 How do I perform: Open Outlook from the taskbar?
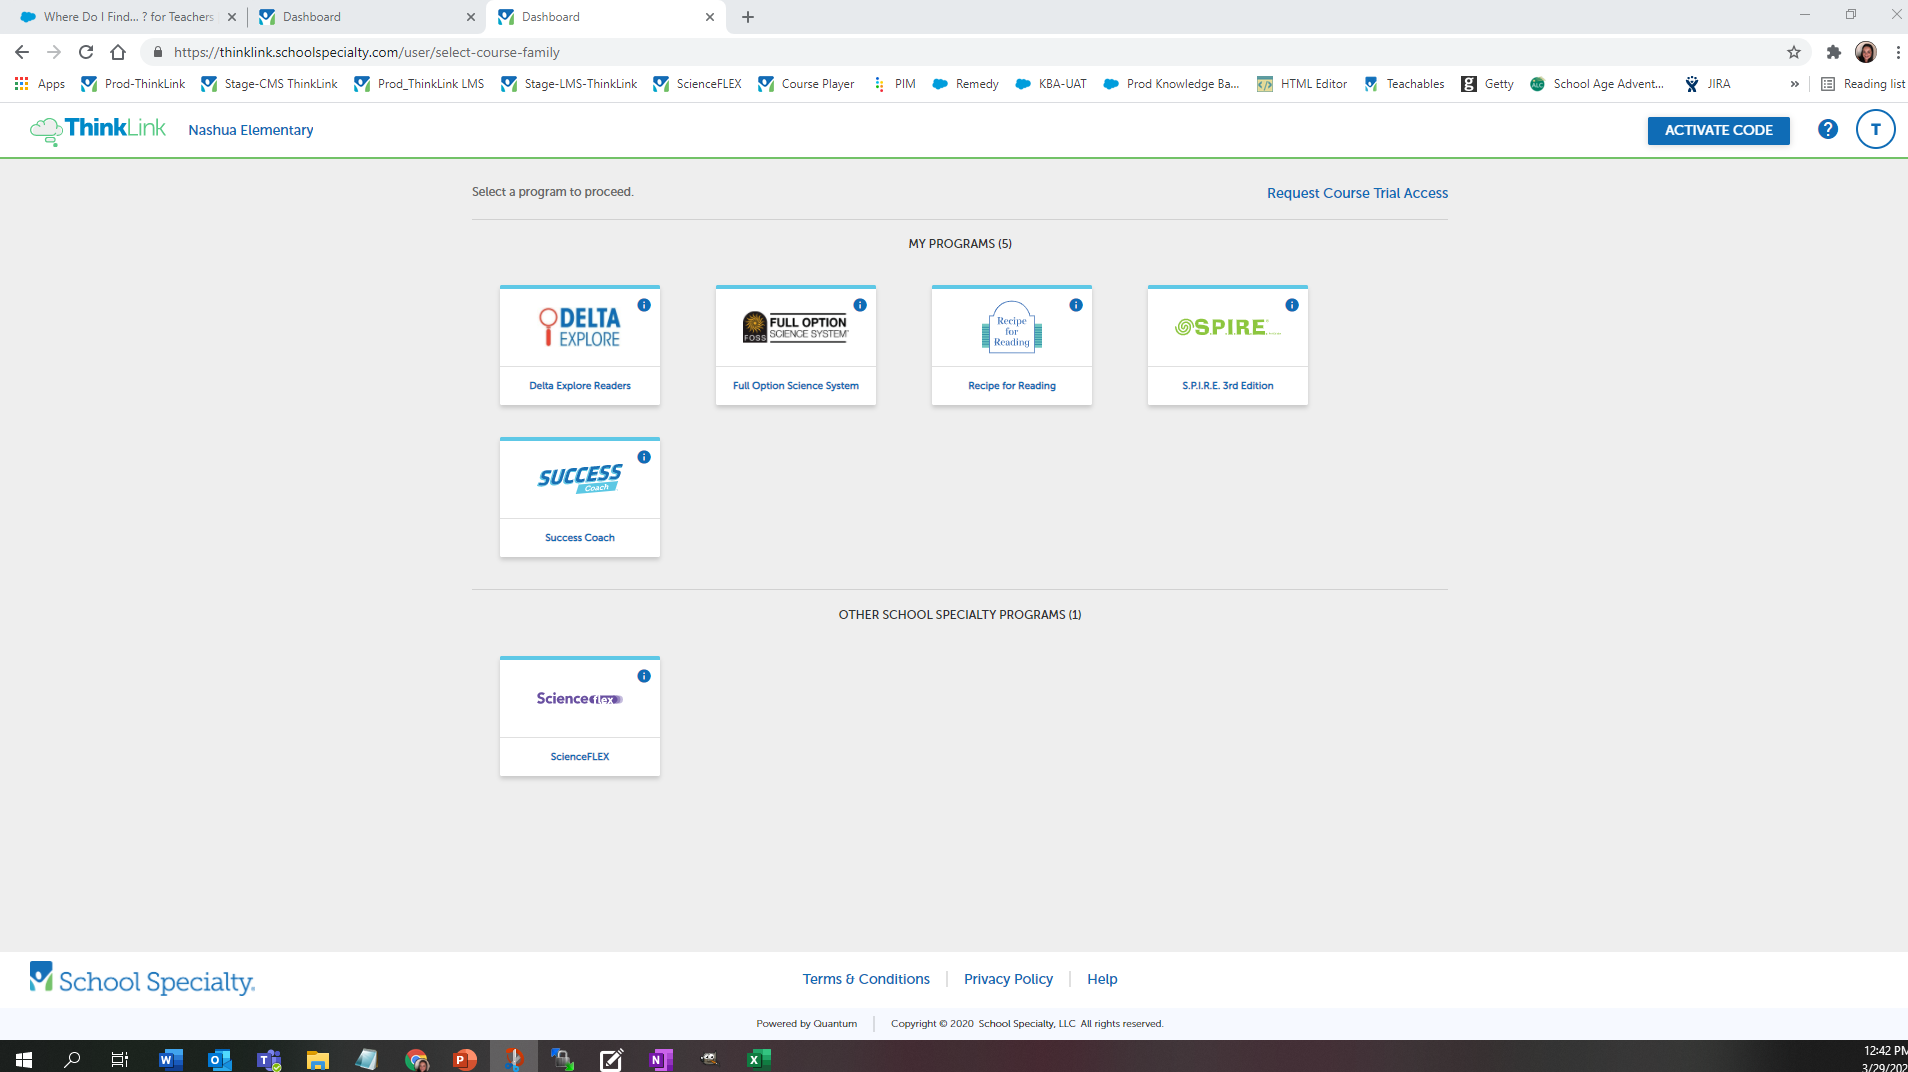coord(219,1059)
